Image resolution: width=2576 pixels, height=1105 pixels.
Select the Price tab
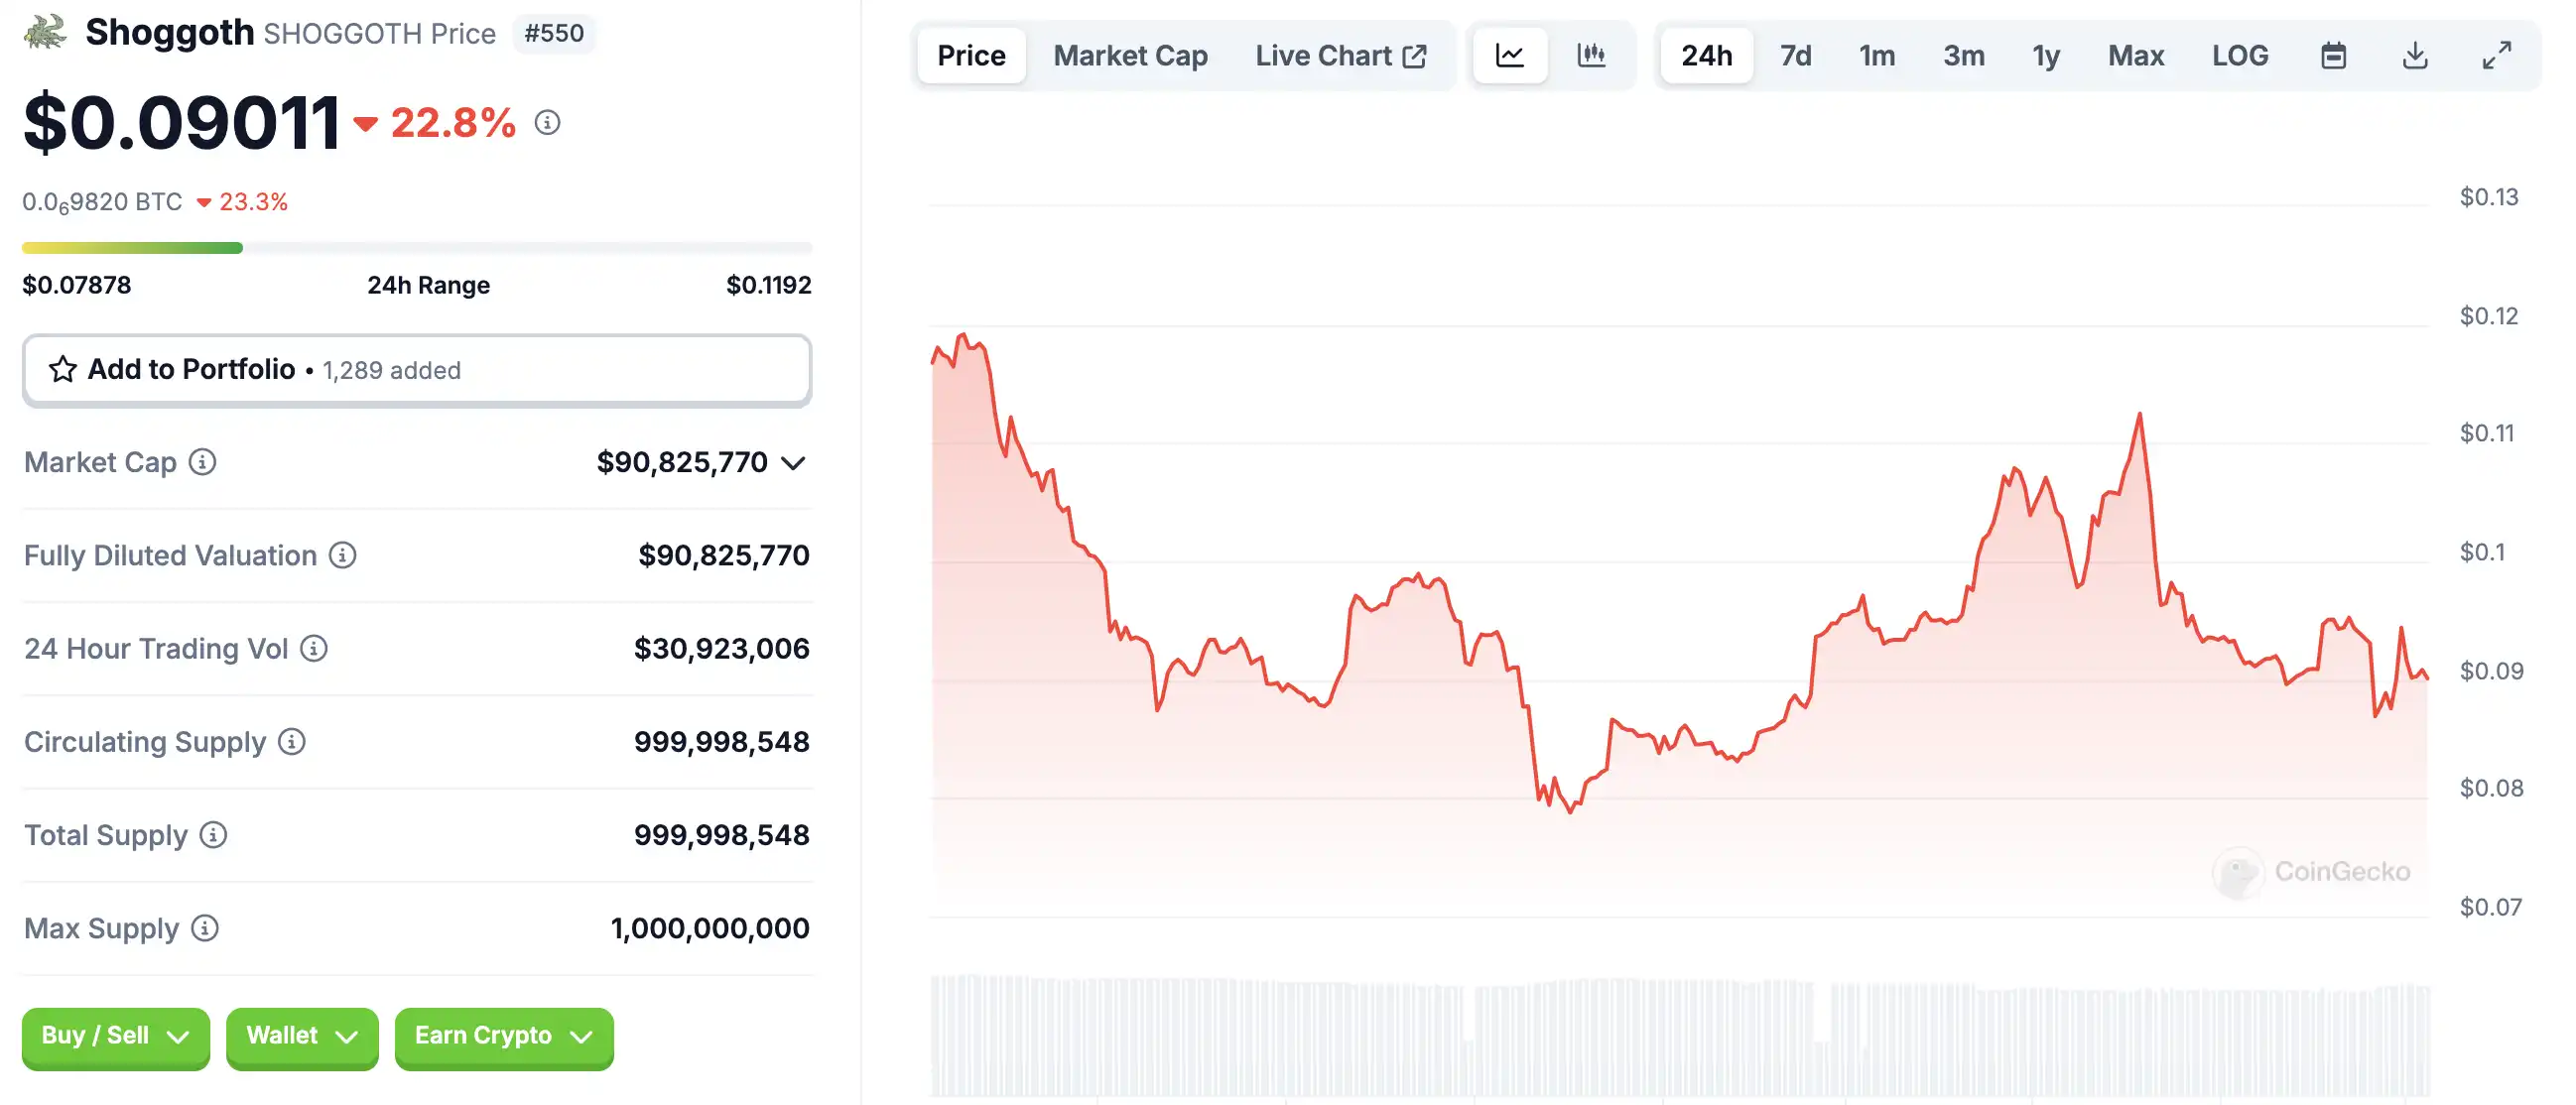[971, 55]
